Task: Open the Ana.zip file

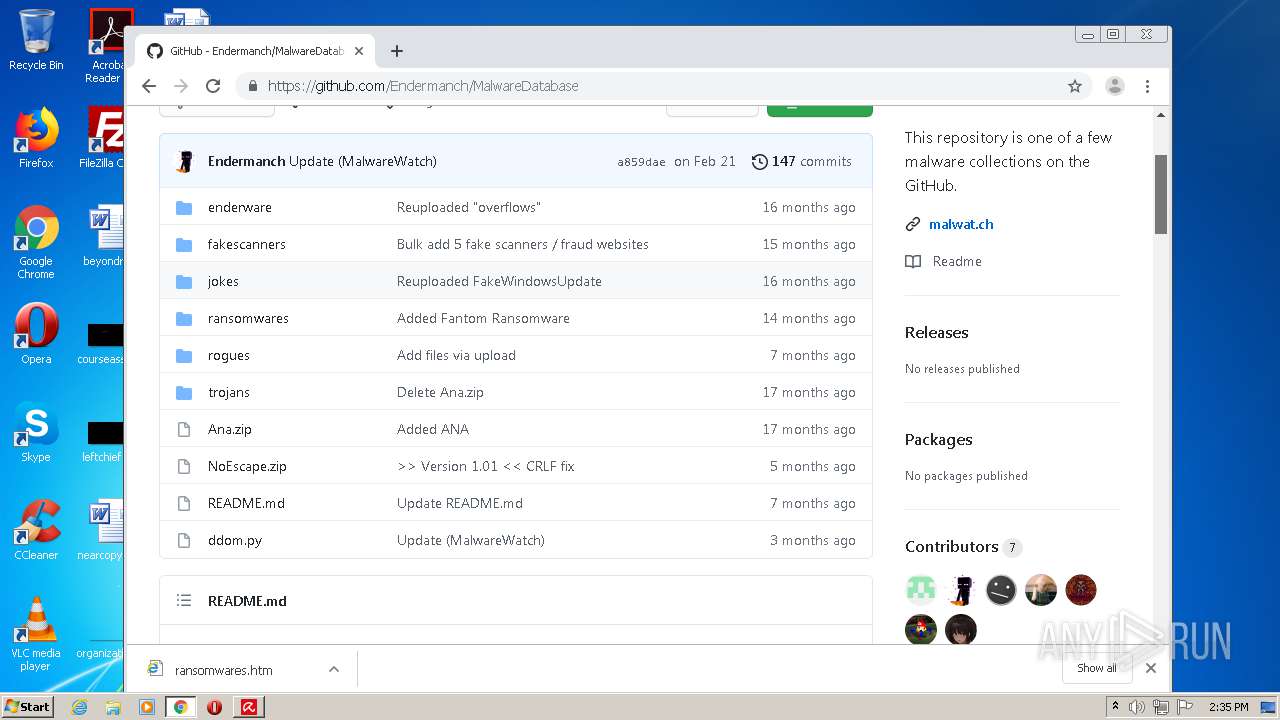Action: coord(230,429)
